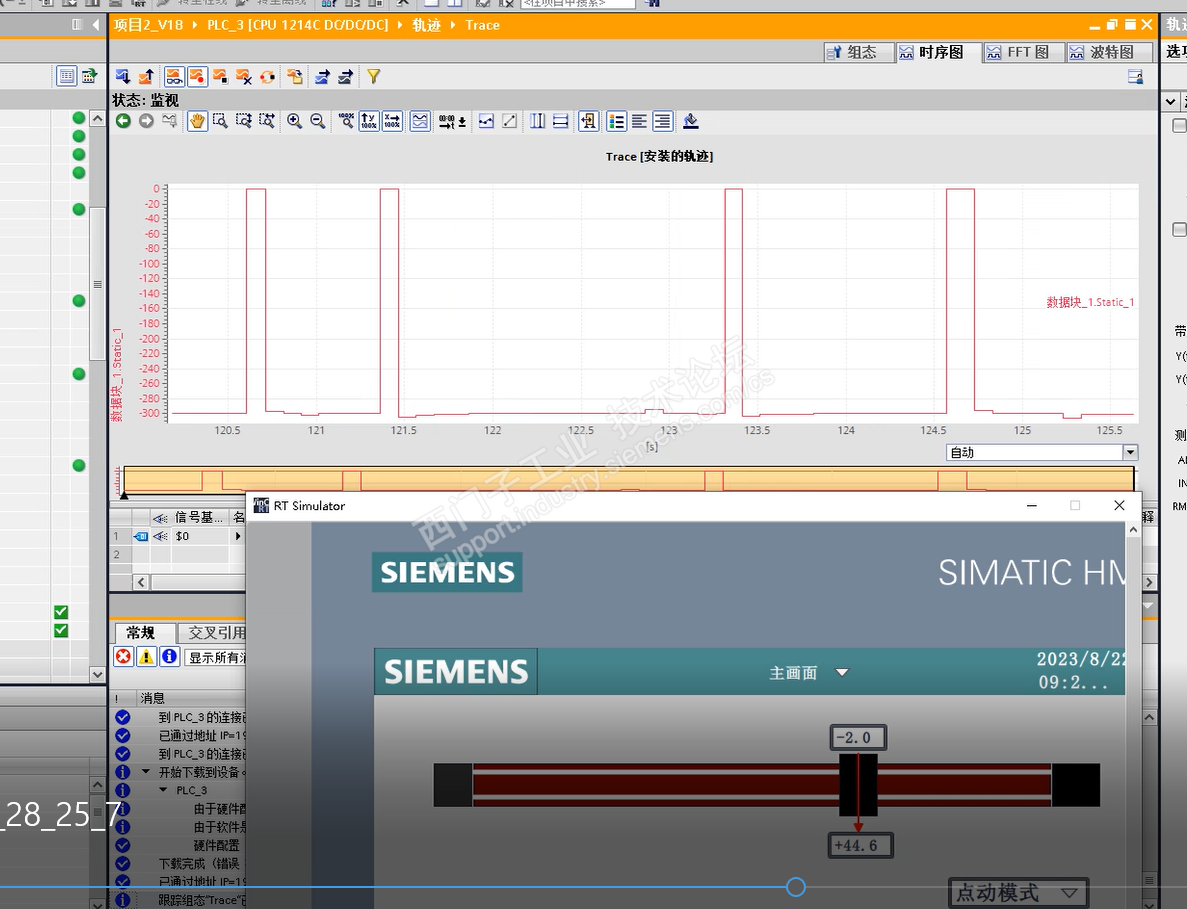Click the $0 signal cell

point(200,536)
